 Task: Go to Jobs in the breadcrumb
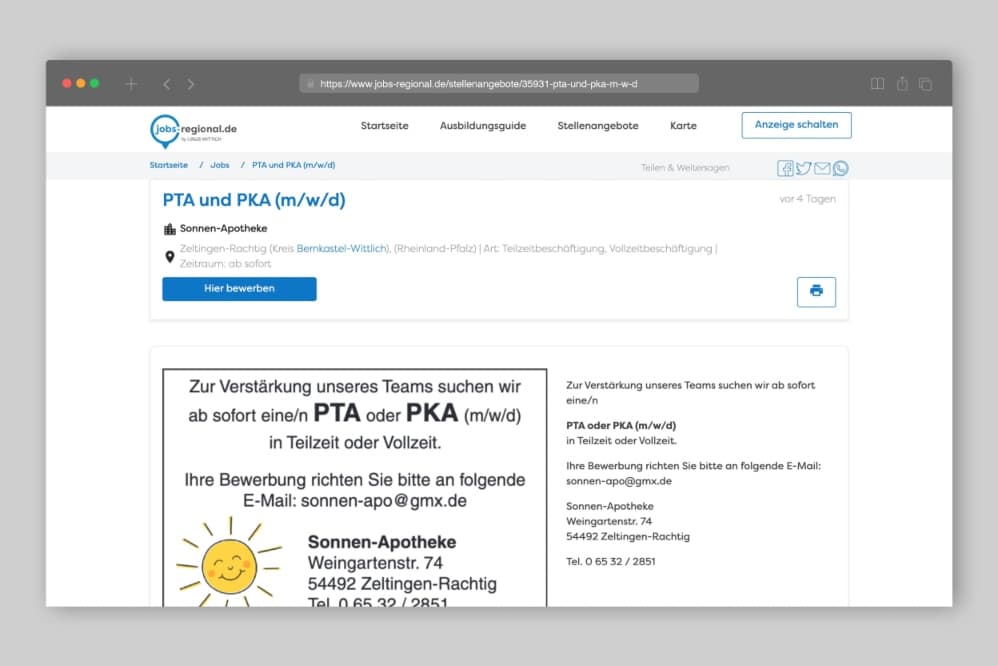(x=220, y=165)
